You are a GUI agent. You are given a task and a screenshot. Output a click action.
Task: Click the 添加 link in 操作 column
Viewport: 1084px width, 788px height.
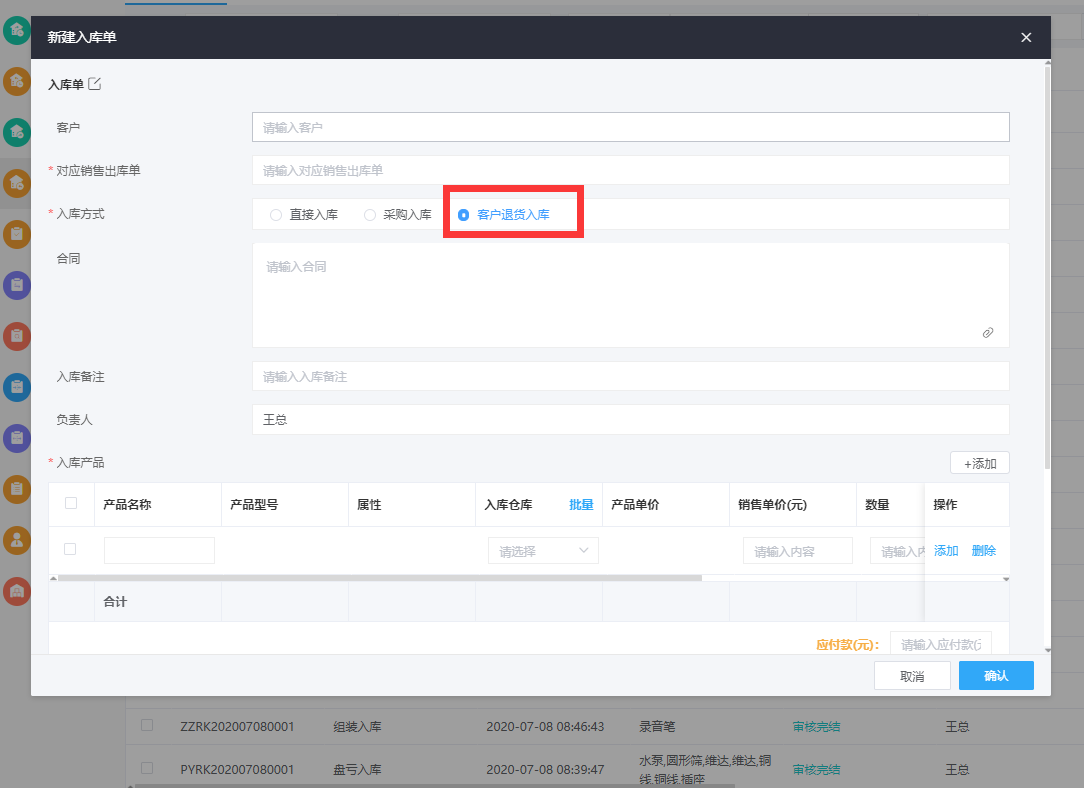[x=946, y=550]
